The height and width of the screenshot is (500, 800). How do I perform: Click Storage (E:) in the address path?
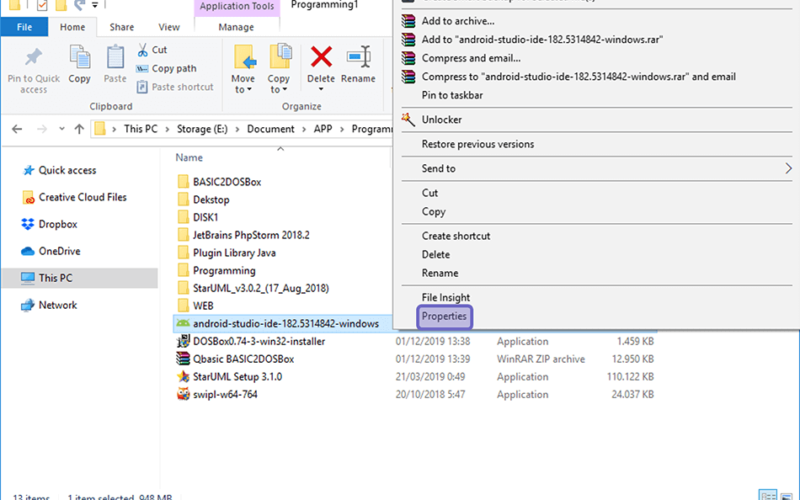tap(202, 129)
